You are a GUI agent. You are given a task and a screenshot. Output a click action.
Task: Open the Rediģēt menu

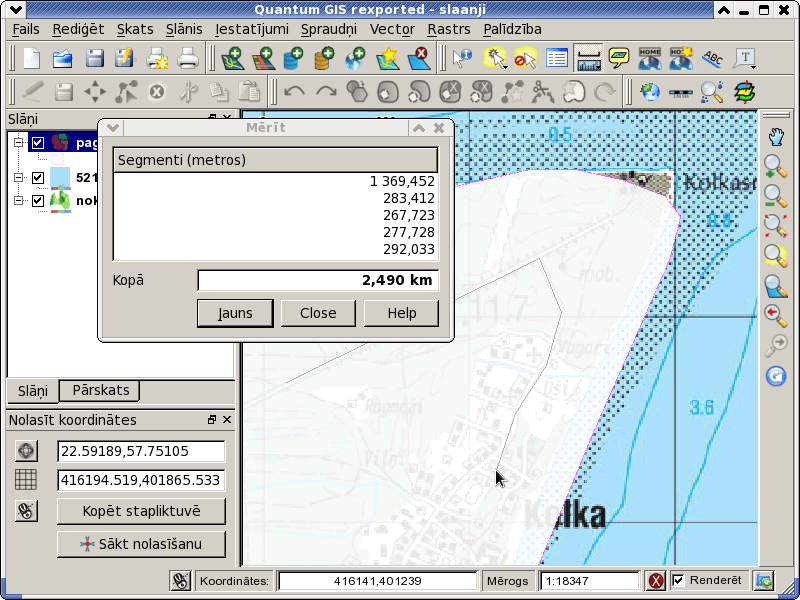[78, 30]
